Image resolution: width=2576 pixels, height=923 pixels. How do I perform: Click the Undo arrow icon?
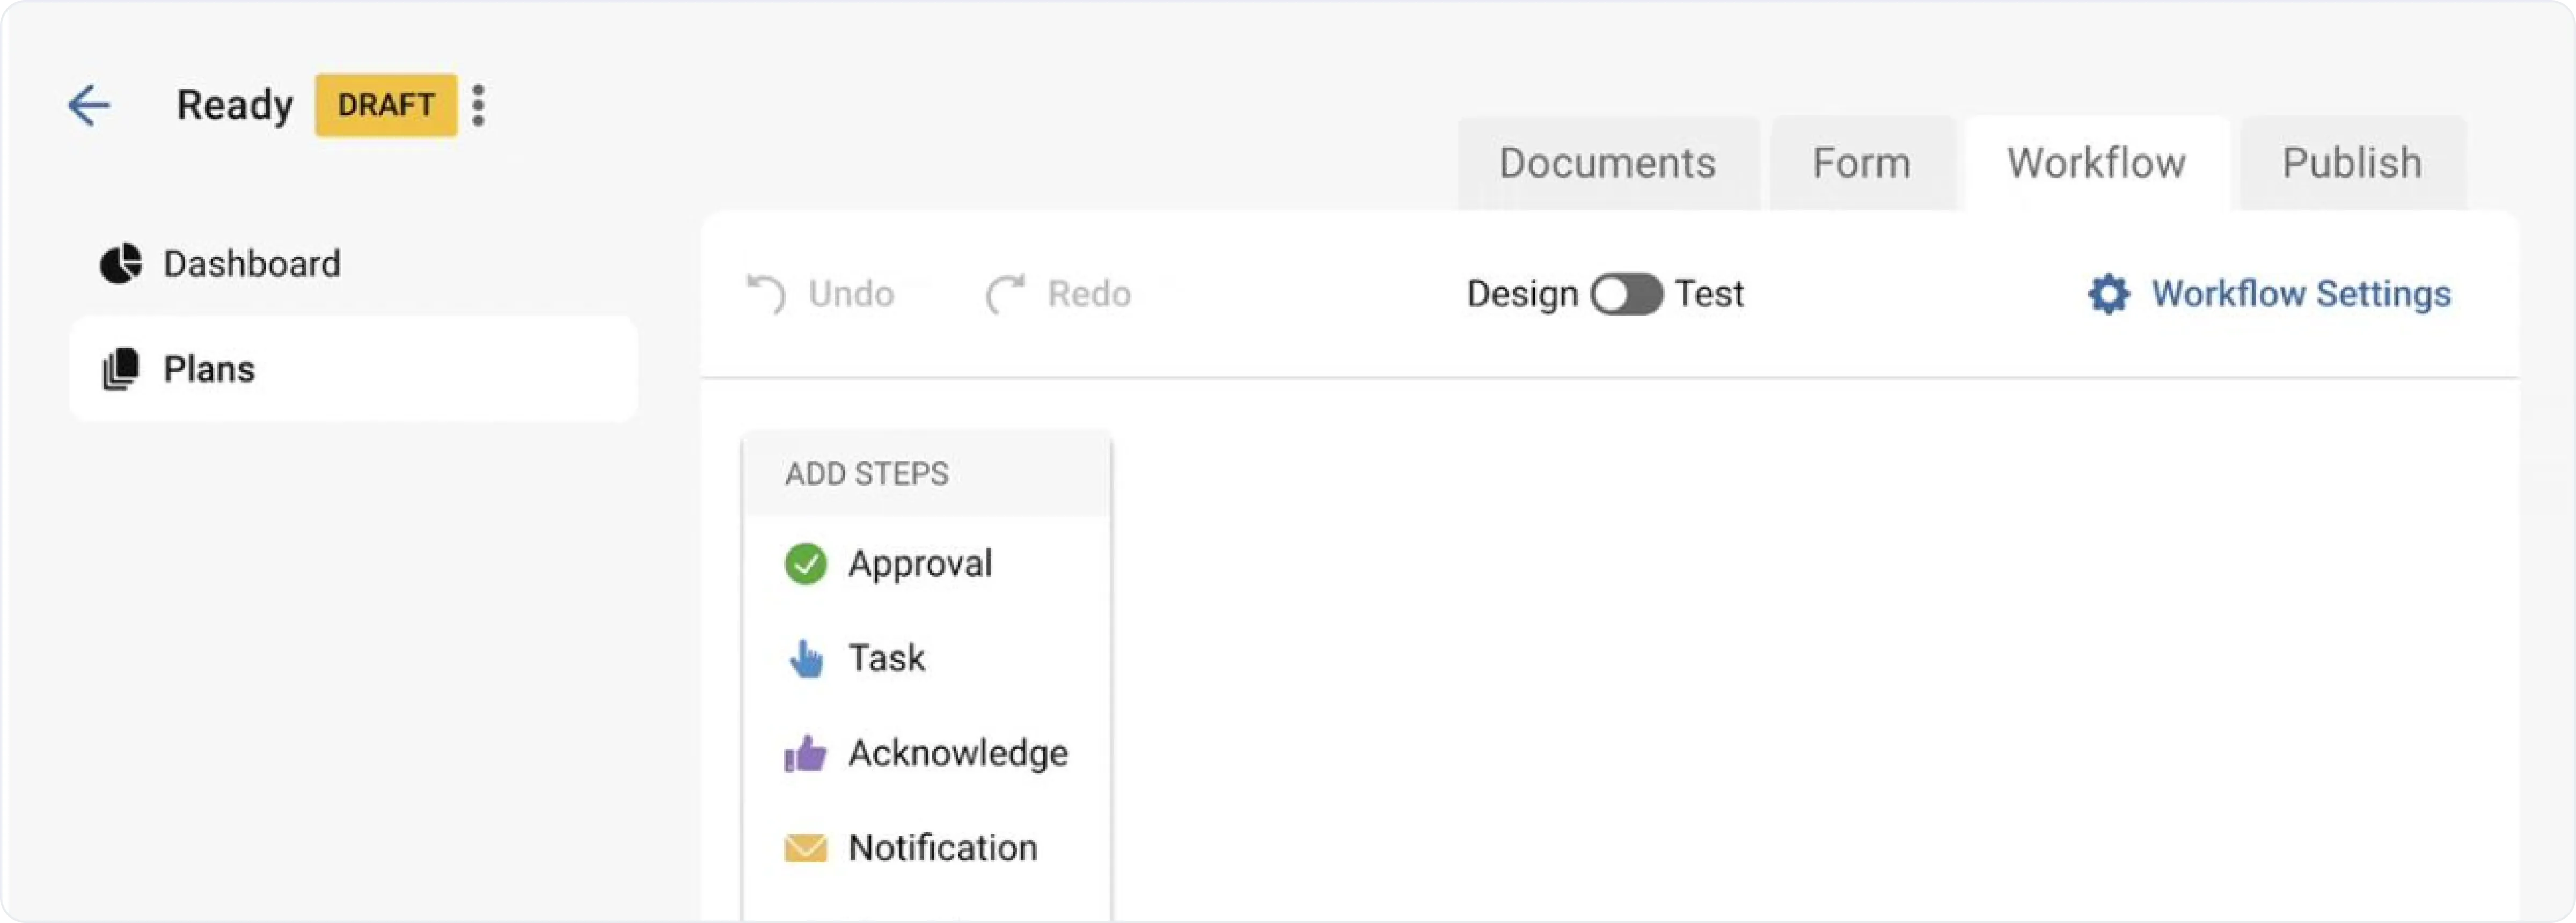tap(767, 294)
